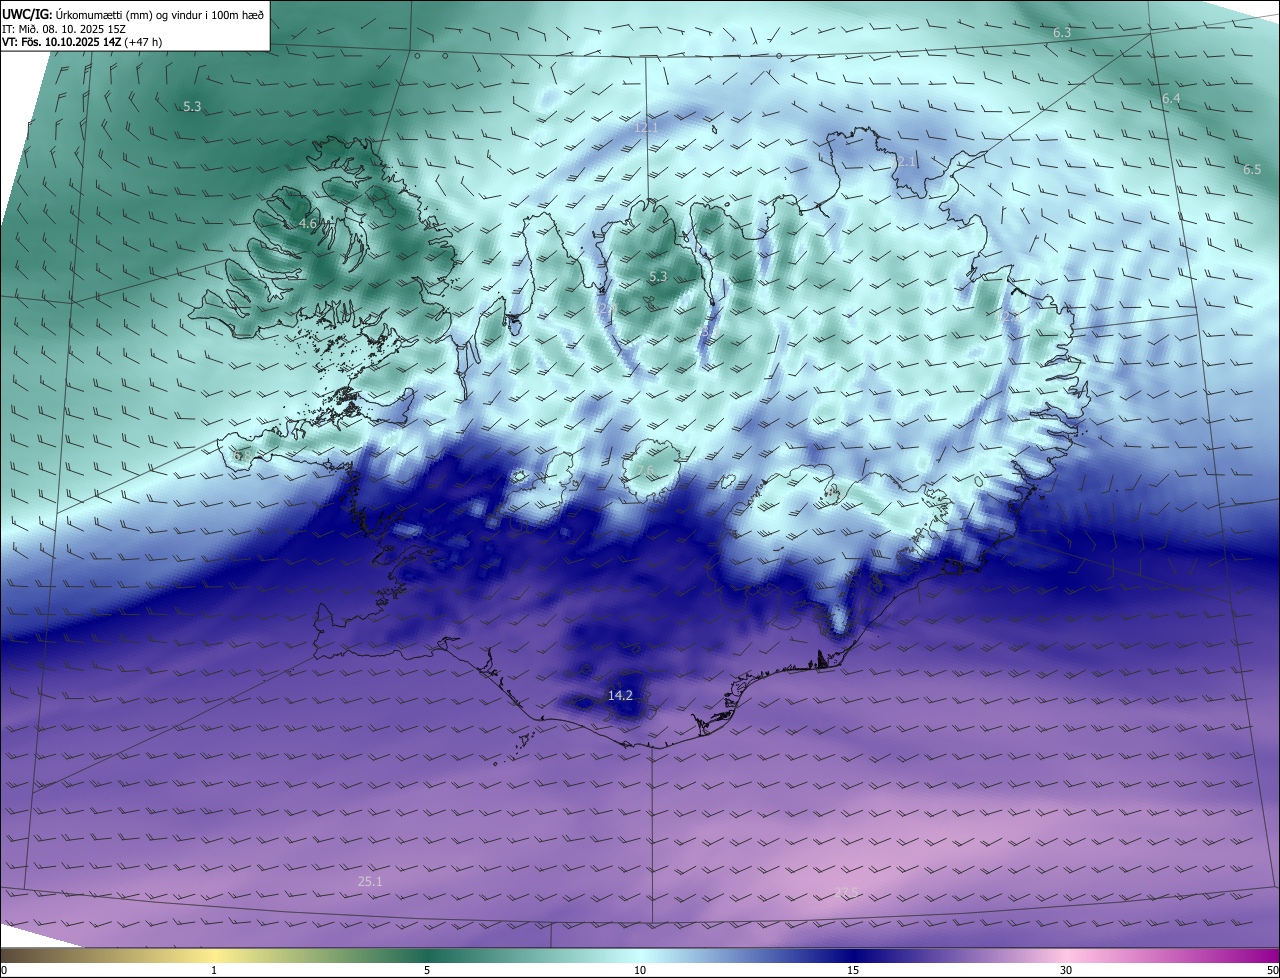This screenshot has width=1280, height=978.
Task: Click the 1 tick on the colour scale
Action: (214, 970)
